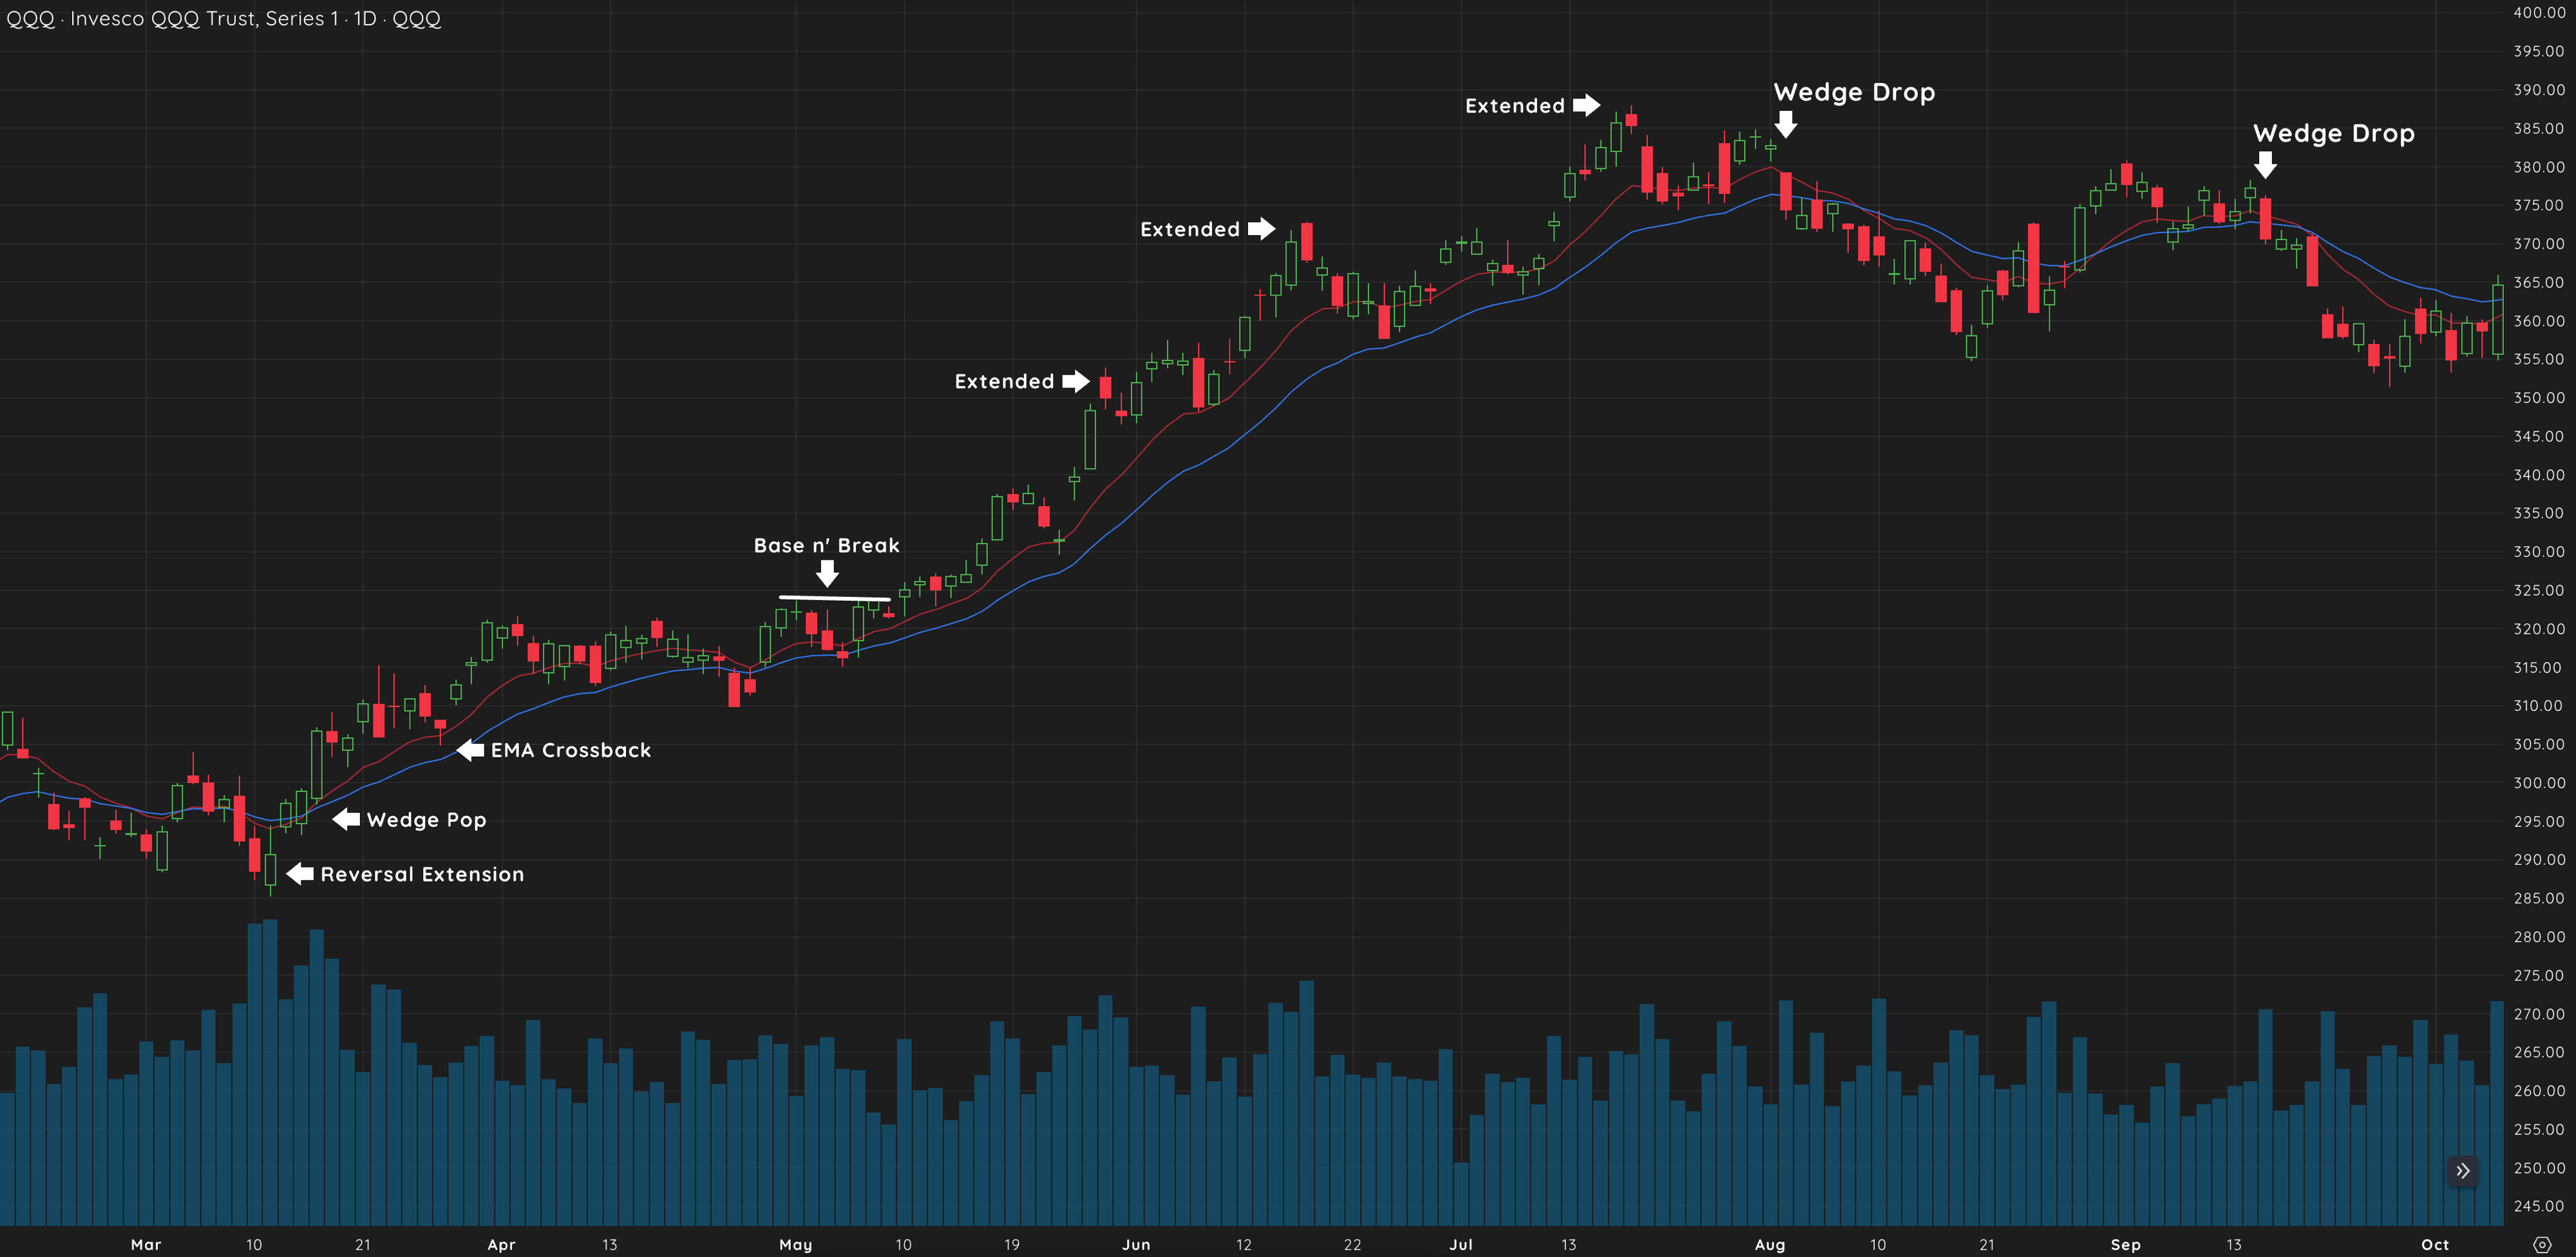Click the 270.00 price axis label
Viewport: 2576px width, 1257px height.
2538,1013
